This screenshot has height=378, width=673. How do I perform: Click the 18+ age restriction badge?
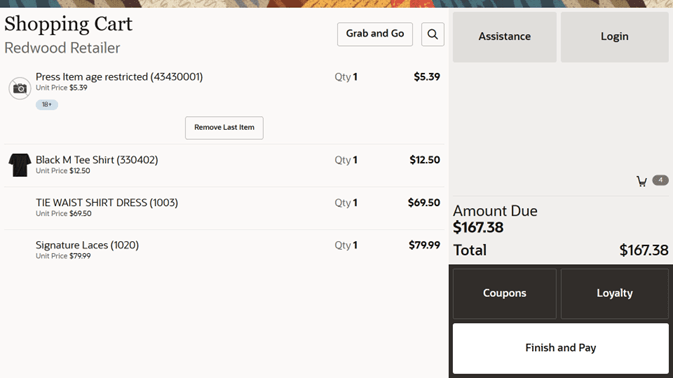pyautogui.click(x=47, y=104)
